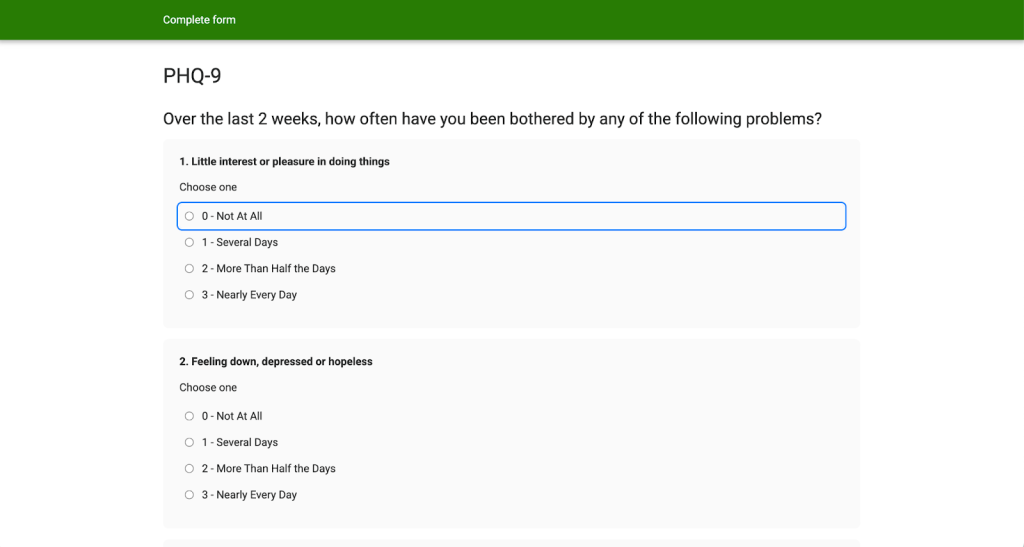
Task: Choose '1 - Several Days' for feeling down question
Action: coord(189,442)
